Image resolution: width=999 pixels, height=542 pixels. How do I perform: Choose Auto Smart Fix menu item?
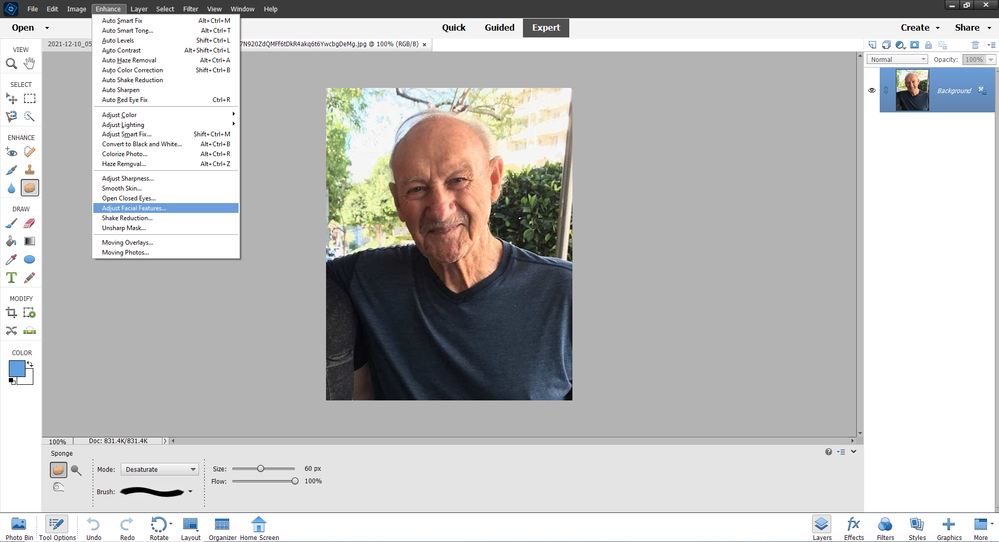(x=166, y=20)
